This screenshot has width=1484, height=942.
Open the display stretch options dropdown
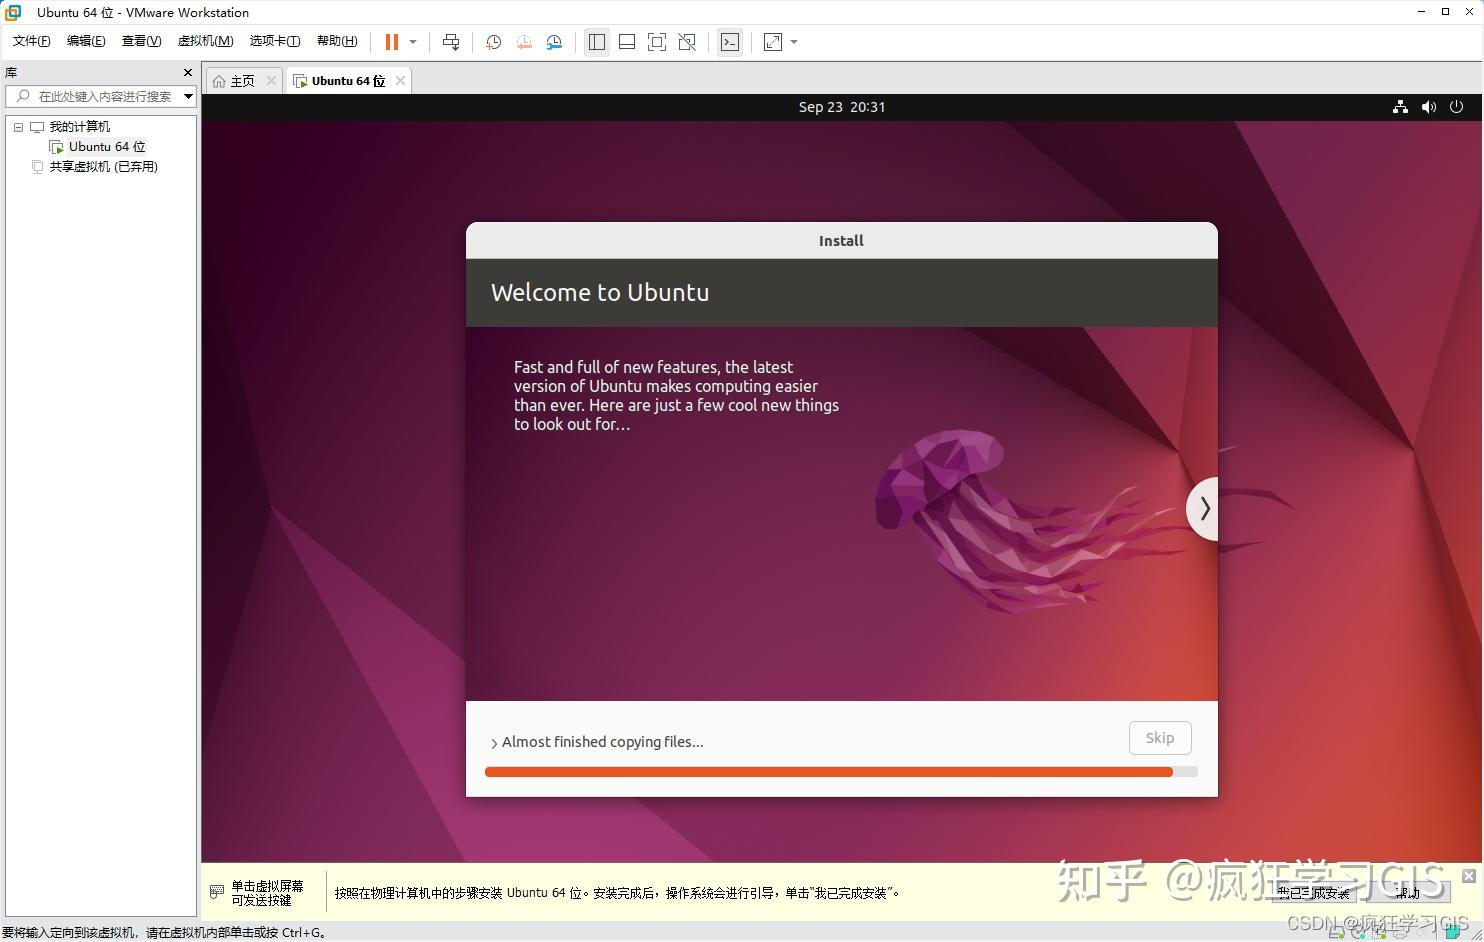tap(793, 42)
